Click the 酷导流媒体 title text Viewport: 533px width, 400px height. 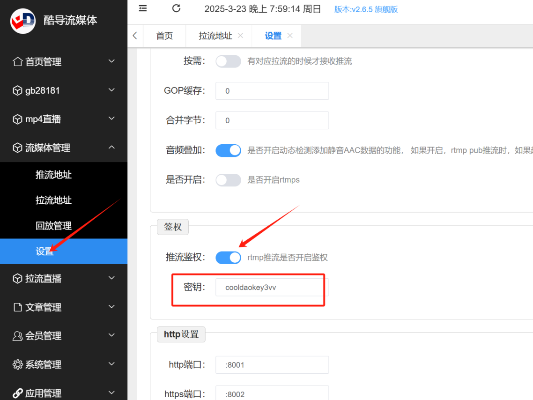click(x=70, y=20)
